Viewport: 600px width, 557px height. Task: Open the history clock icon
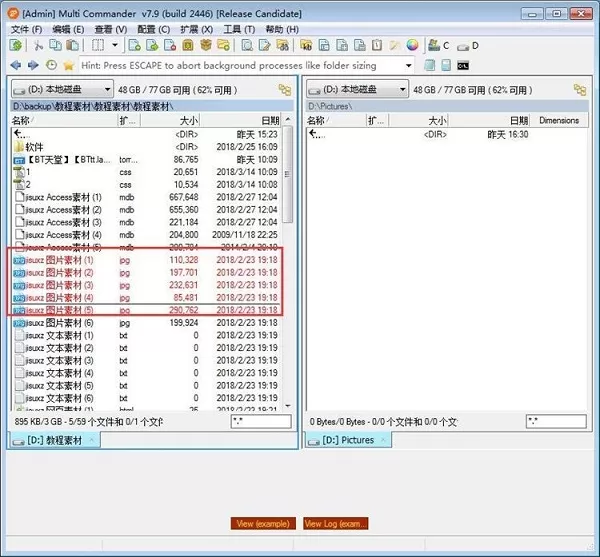pyautogui.click(x=51, y=65)
